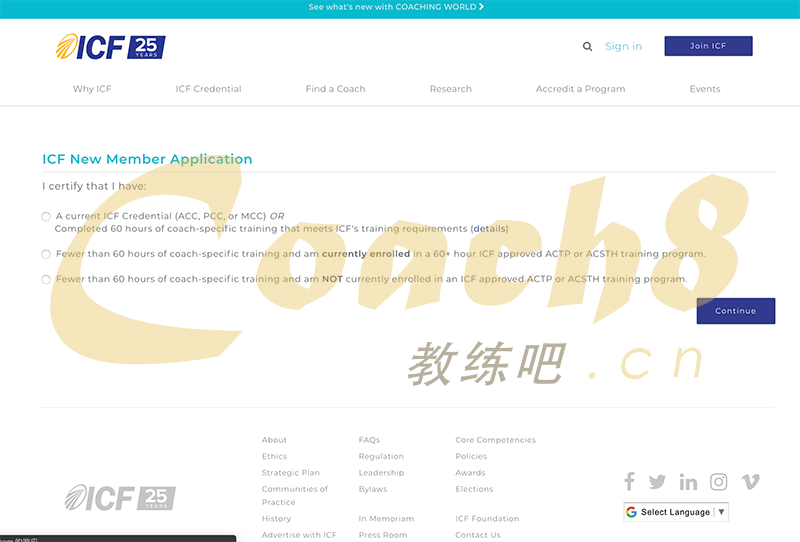Click the search magnifier icon in header
Image resolution: width=800 pixels, height=542 pixels.
pyautogui.click(x=587, y=46)
